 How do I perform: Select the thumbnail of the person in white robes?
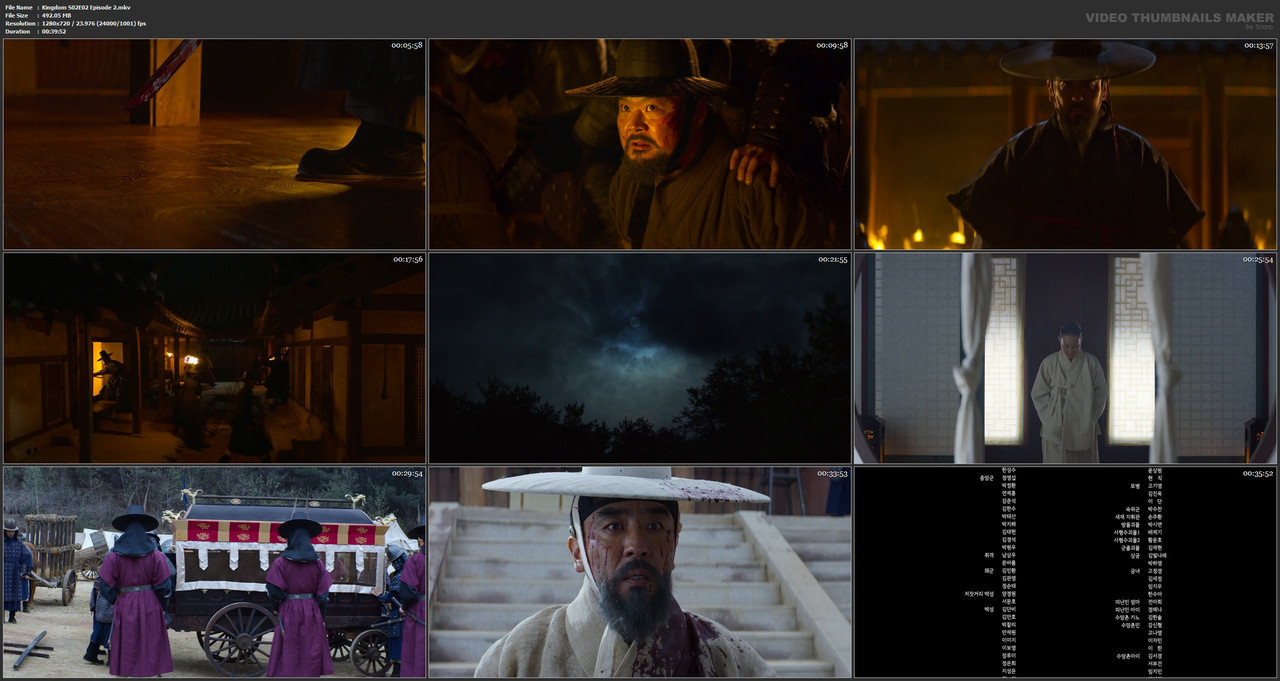coord(1065,358)
